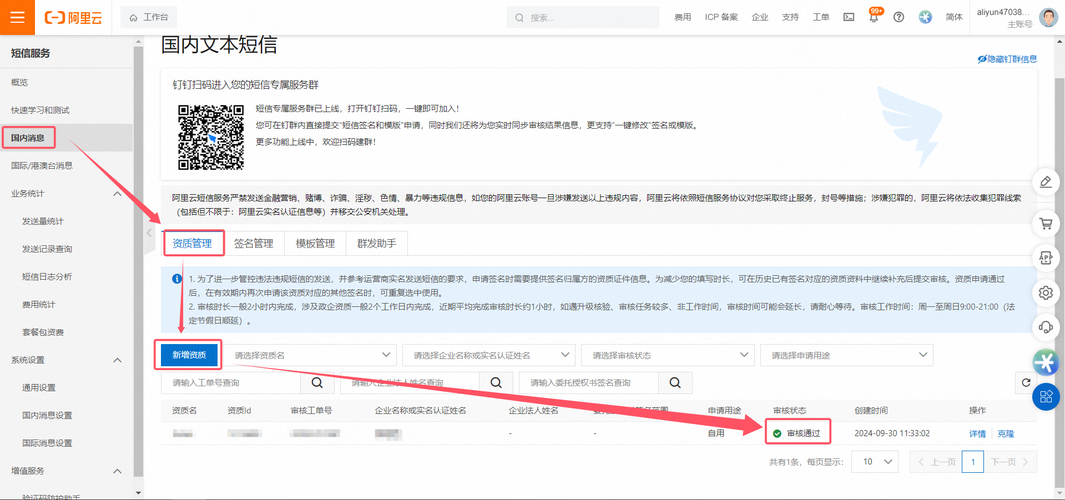Switch to the 模板管理 tab
This screenshot has width=1065, height=500.
pyautogui.click(x=315, y=243)
